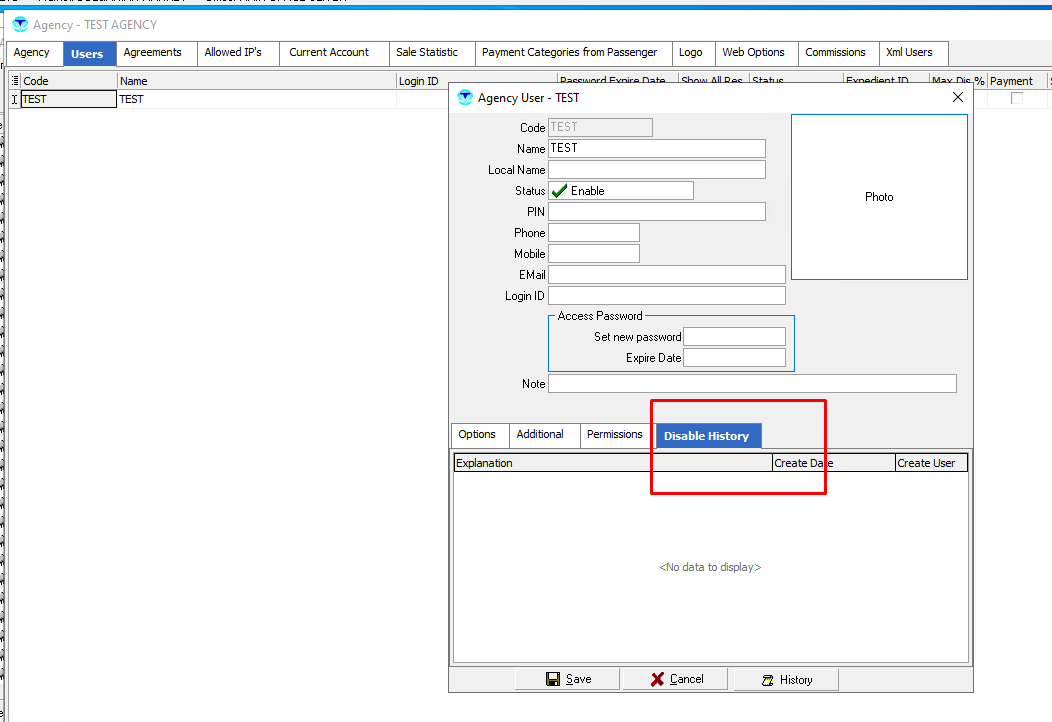Click into the Set new password field

[x=734, y=337]
